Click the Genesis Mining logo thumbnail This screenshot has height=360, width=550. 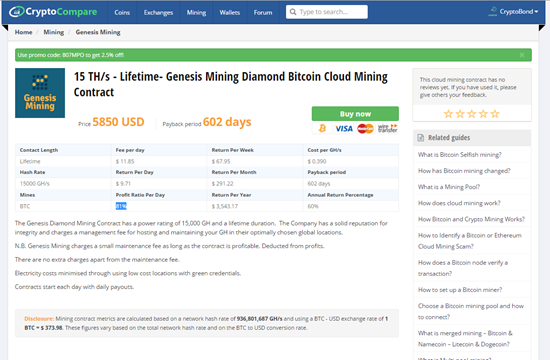click(x=40, y=93)
